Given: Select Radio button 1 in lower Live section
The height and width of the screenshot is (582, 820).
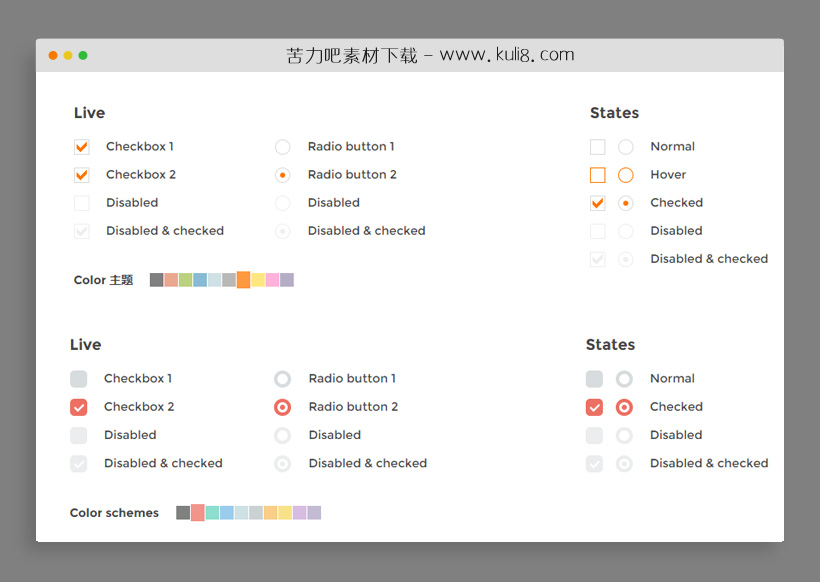Looking at the screenshot, I should point(283,379).
